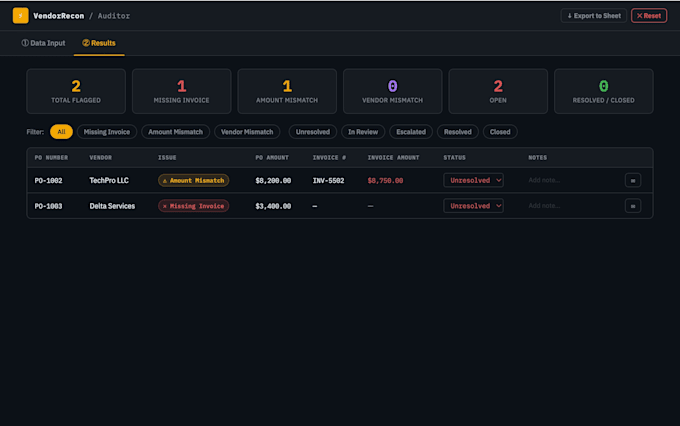
Task: Click the INVOICE AMOUNT column header
Action: [393, 157]
